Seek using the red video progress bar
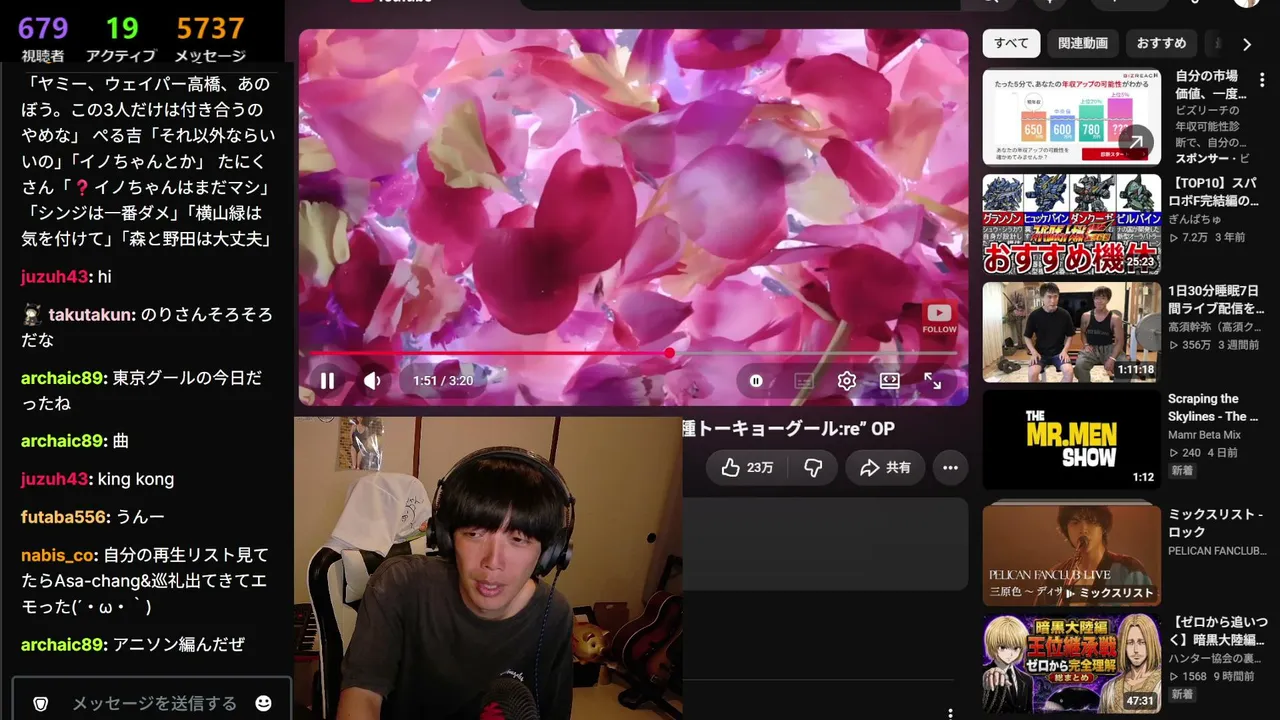The image size is (1280, 720). point(633,353)
